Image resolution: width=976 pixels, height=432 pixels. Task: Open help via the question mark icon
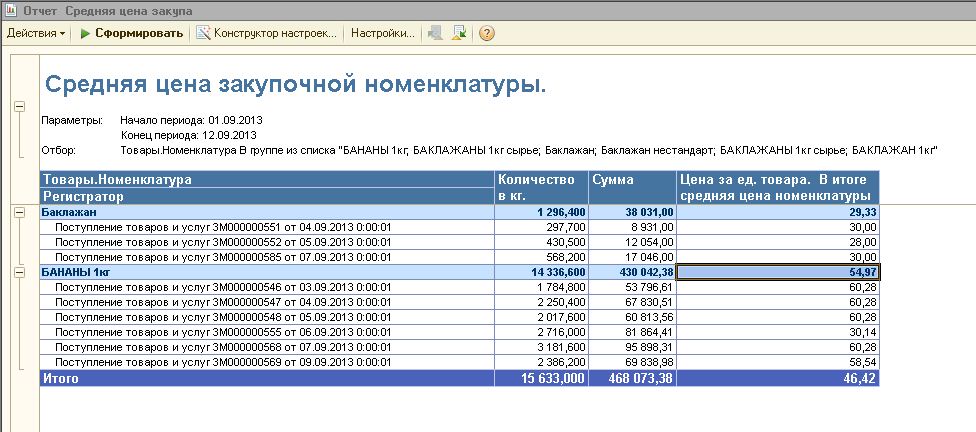click(x=487, y=33)
